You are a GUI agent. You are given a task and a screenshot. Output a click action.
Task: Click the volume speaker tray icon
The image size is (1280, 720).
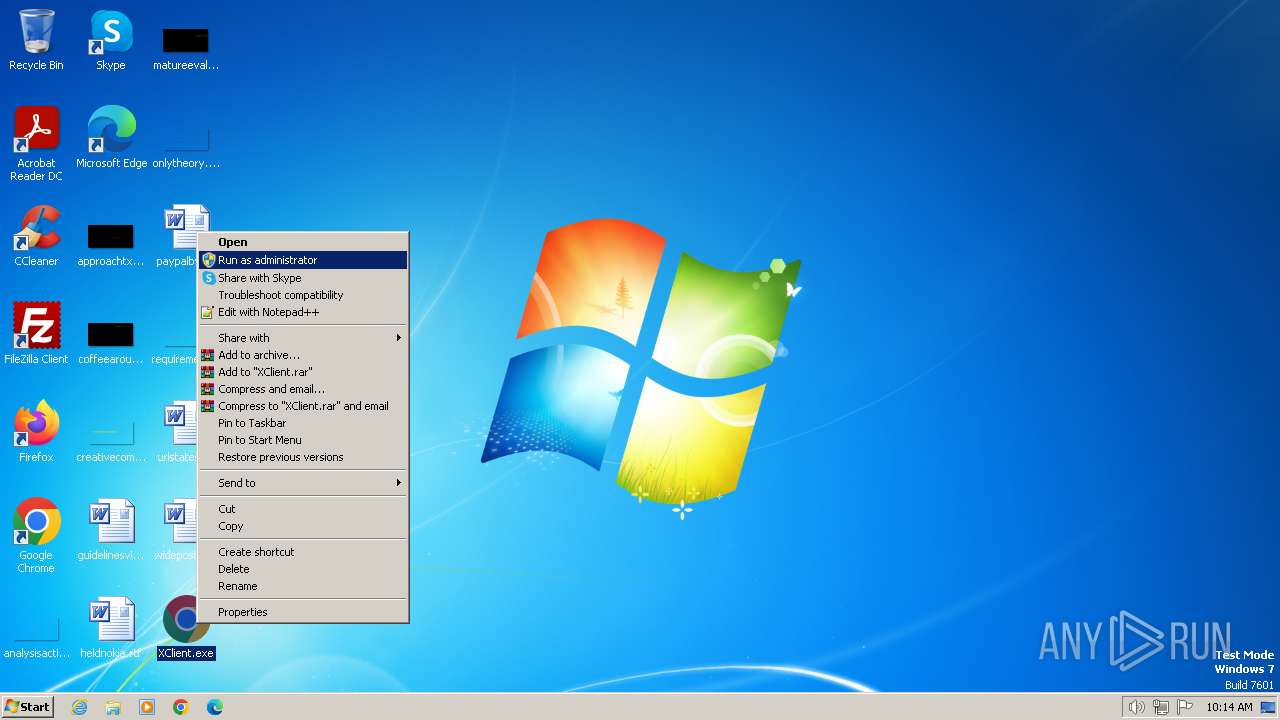coord(1136,707)
